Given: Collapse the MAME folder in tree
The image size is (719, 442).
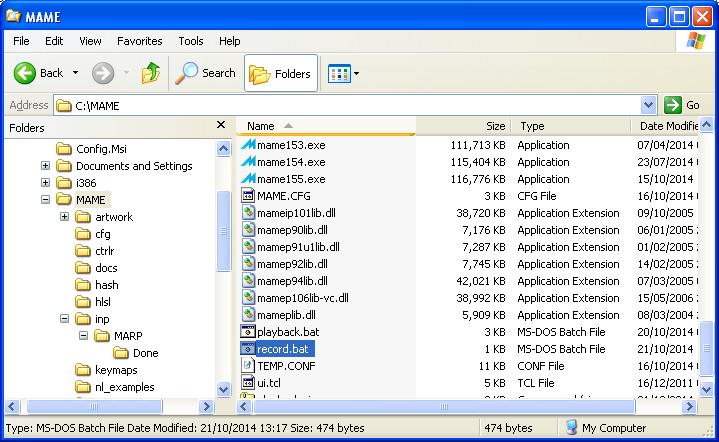Looking at the screenshot, I should pyautogui.click(x=46, y=200).
